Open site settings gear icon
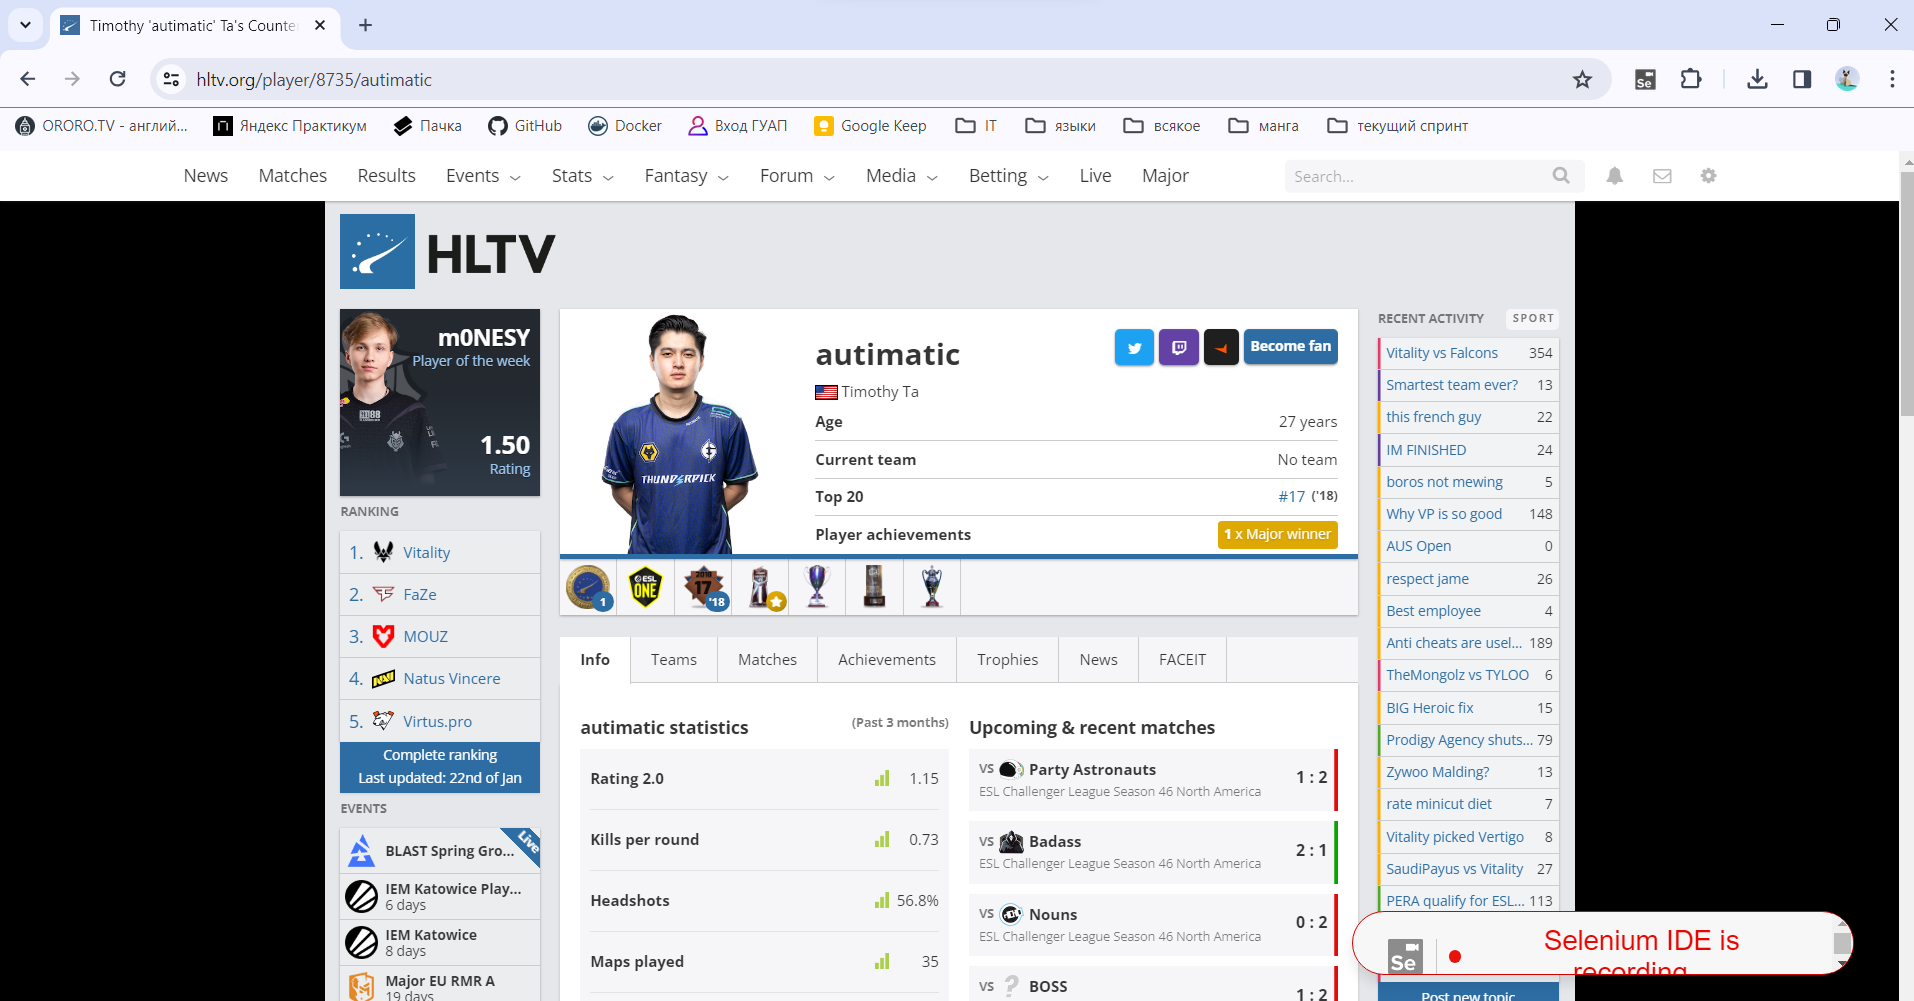The width and height of the screenshot is (1914, 1001). 1708,176
